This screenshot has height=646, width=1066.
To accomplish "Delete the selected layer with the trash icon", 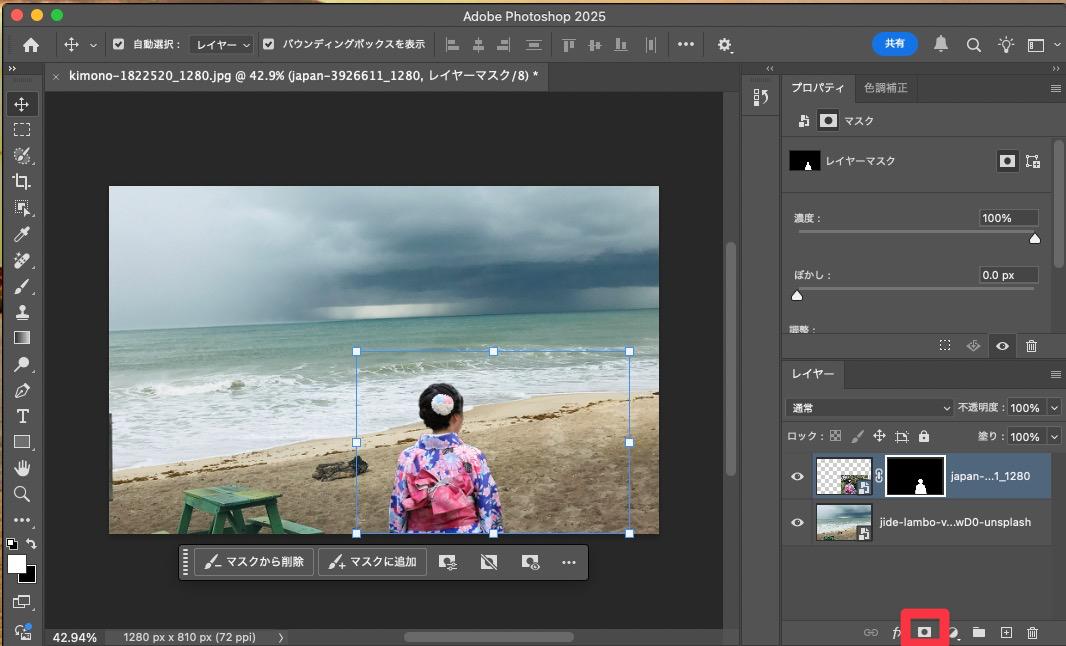I will (x=1032, y=632).
